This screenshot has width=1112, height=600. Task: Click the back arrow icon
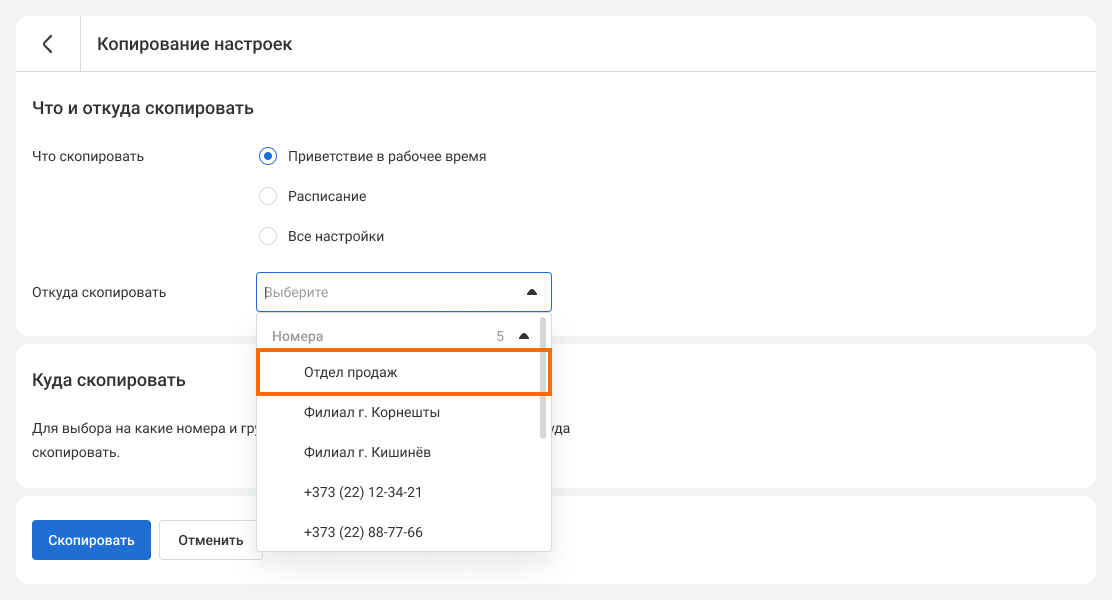47,44
